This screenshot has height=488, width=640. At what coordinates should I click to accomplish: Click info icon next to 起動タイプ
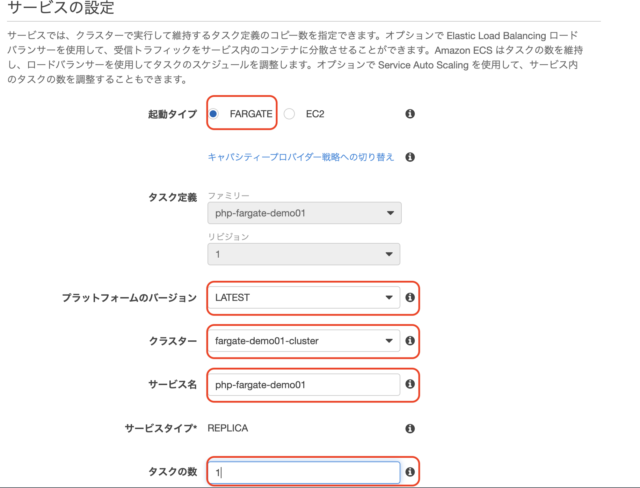410,114
